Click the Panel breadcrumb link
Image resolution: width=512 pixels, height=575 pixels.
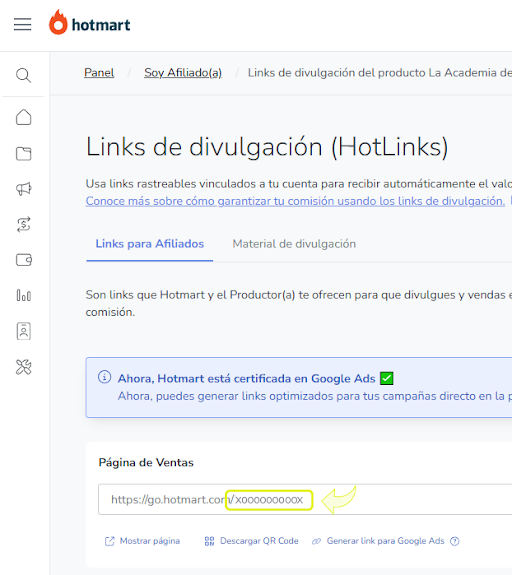[x=99, y=73]
